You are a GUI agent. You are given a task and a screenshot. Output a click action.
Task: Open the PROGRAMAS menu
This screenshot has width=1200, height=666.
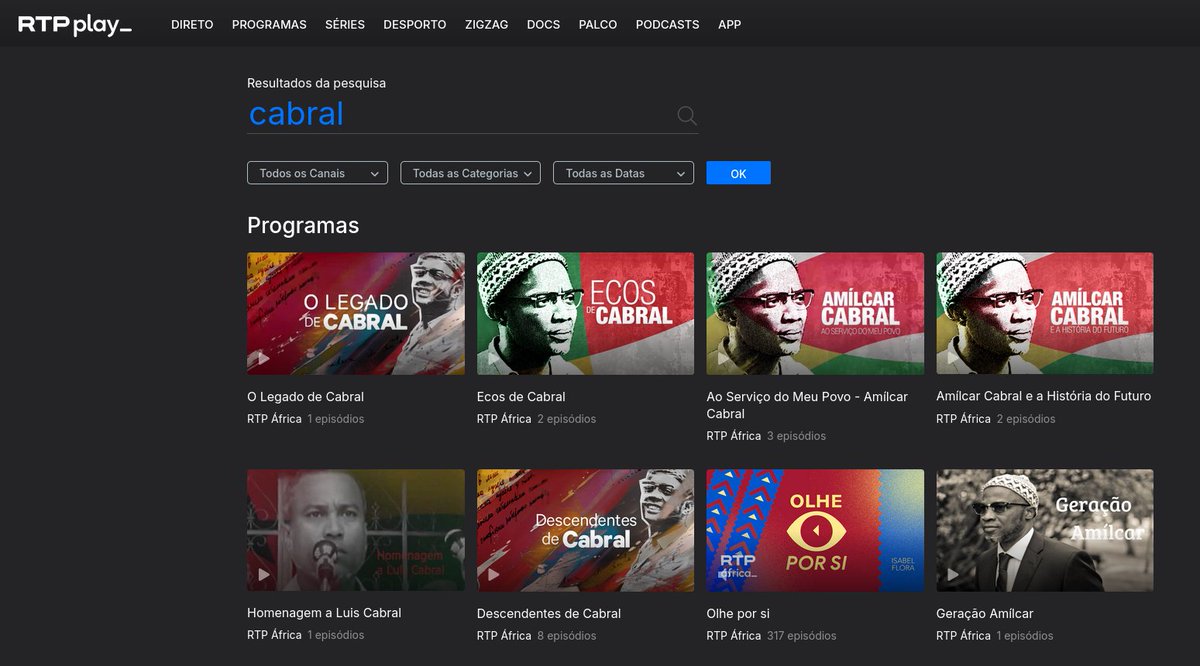[269, 24]
